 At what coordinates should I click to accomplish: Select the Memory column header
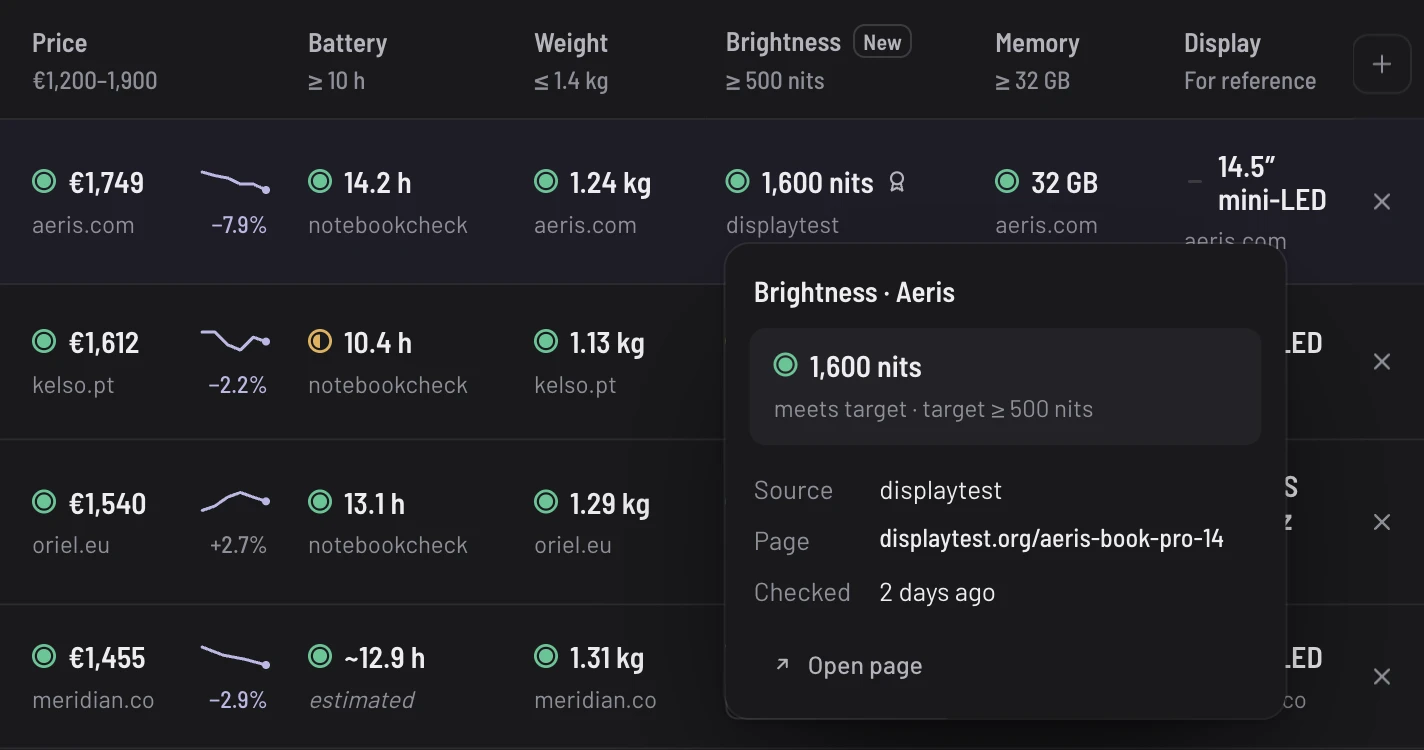1037,43
